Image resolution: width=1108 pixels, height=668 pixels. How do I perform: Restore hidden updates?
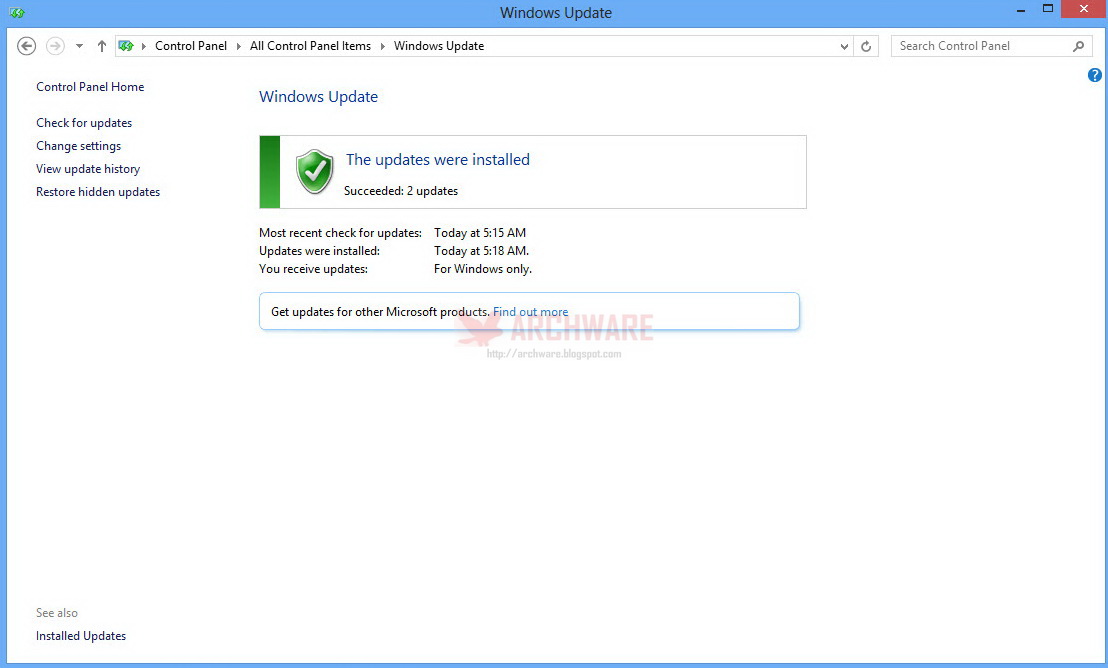tap(98, 192)
